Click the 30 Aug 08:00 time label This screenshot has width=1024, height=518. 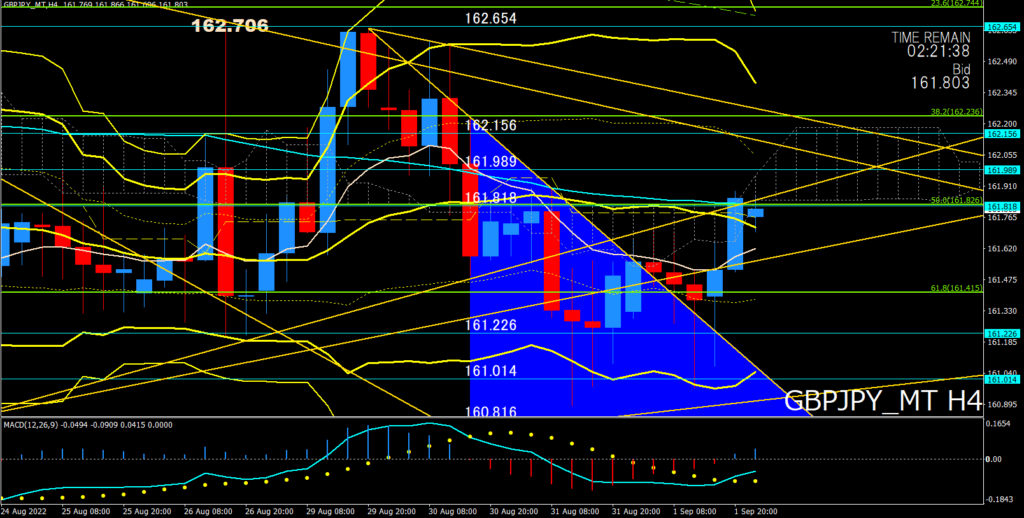pyautogui.click(x=451, y=511)
